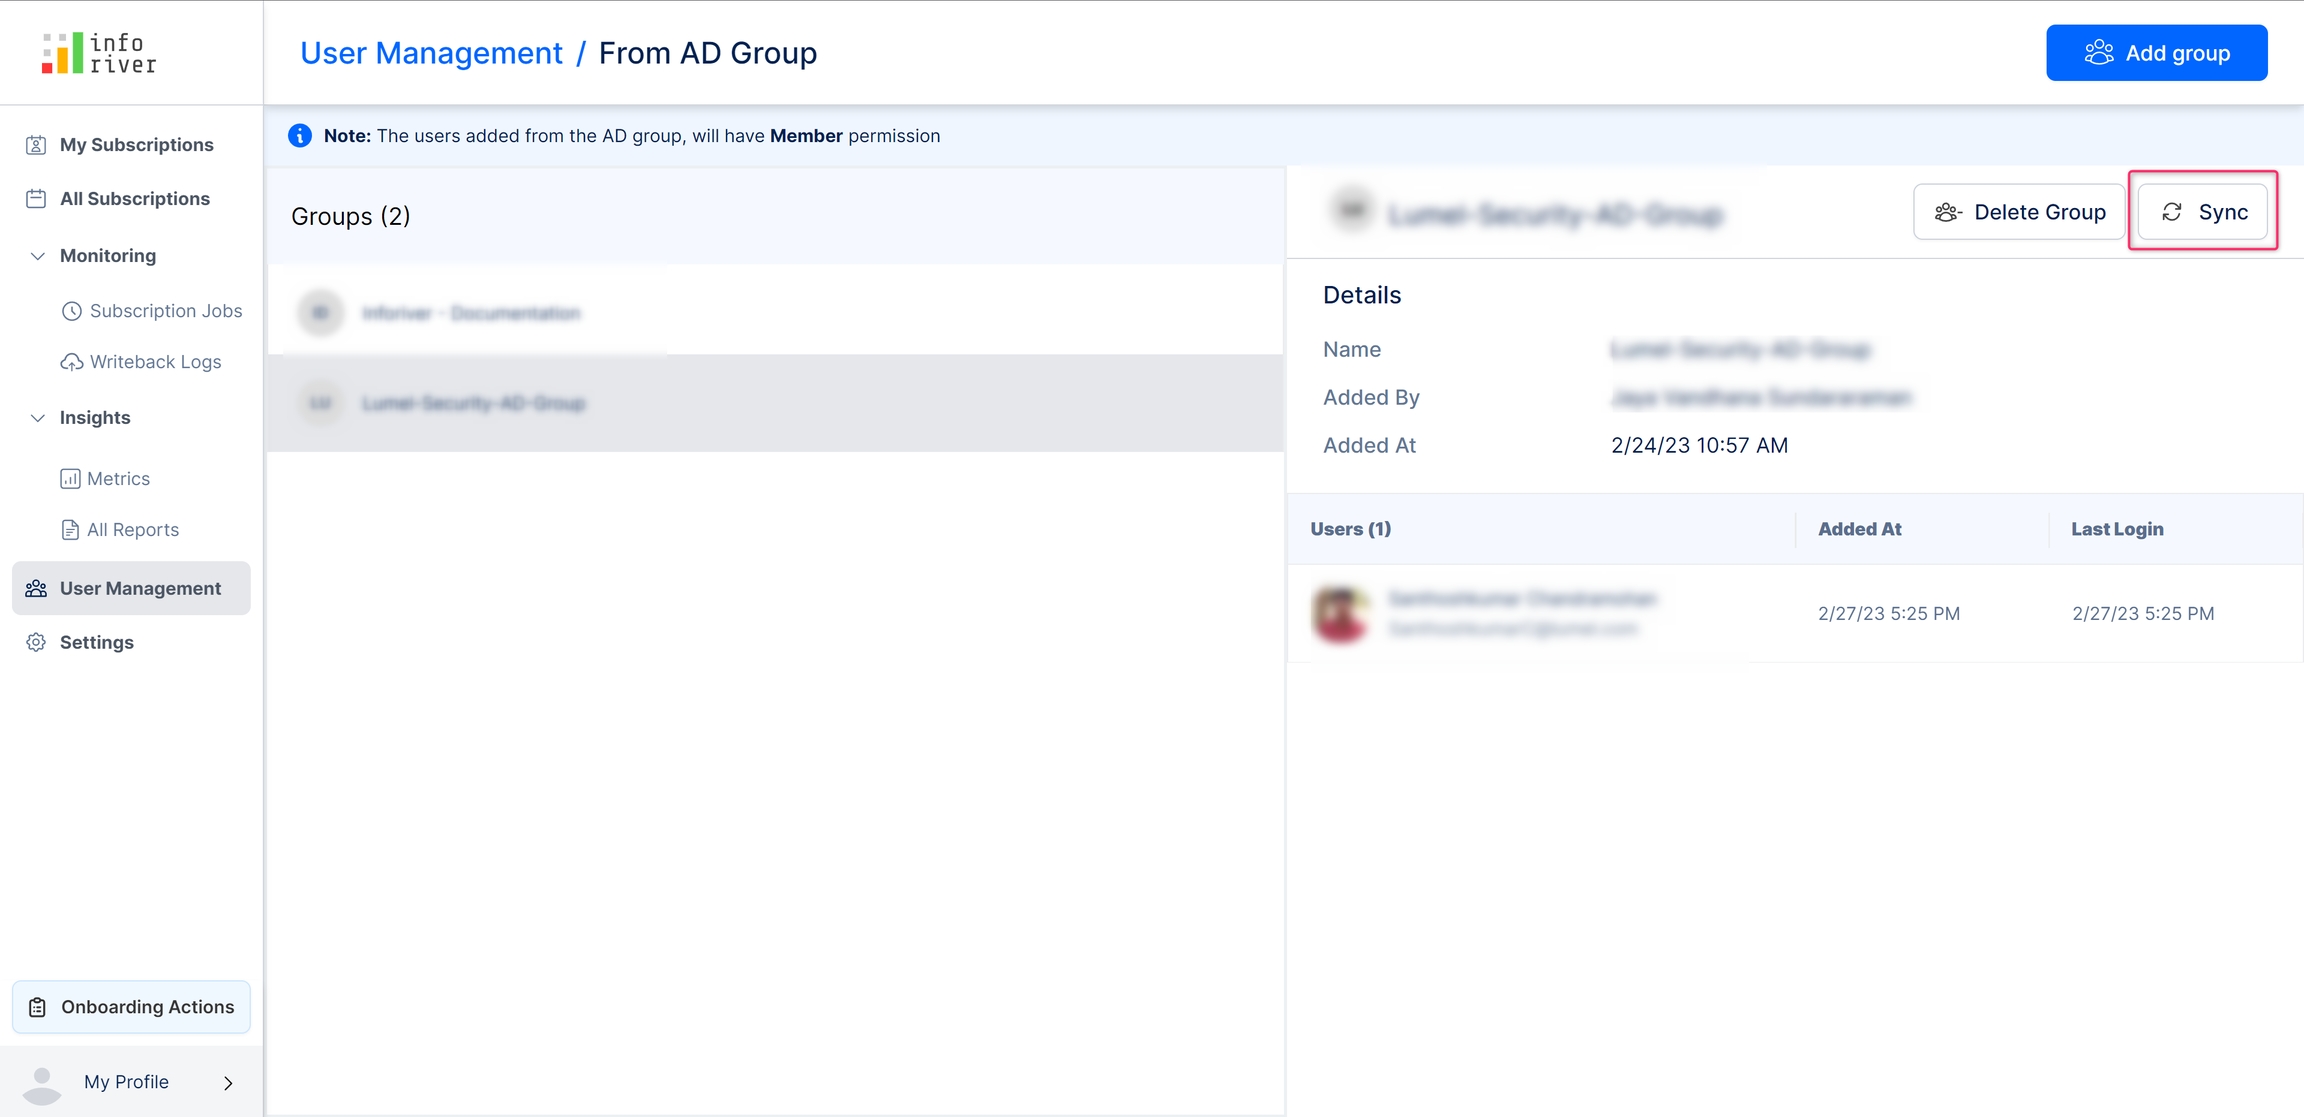Click the Metrics chart icon
2304x1117 pixels.
coord(70,479)
